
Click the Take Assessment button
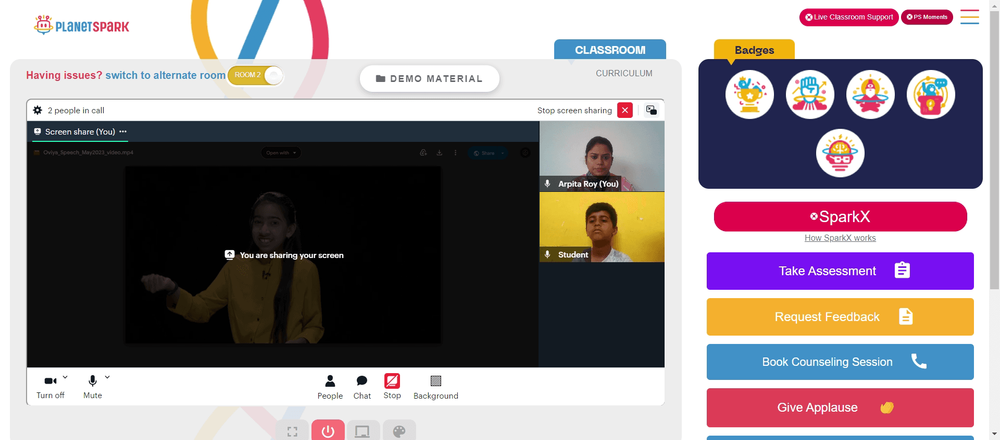tap(840, 271)
